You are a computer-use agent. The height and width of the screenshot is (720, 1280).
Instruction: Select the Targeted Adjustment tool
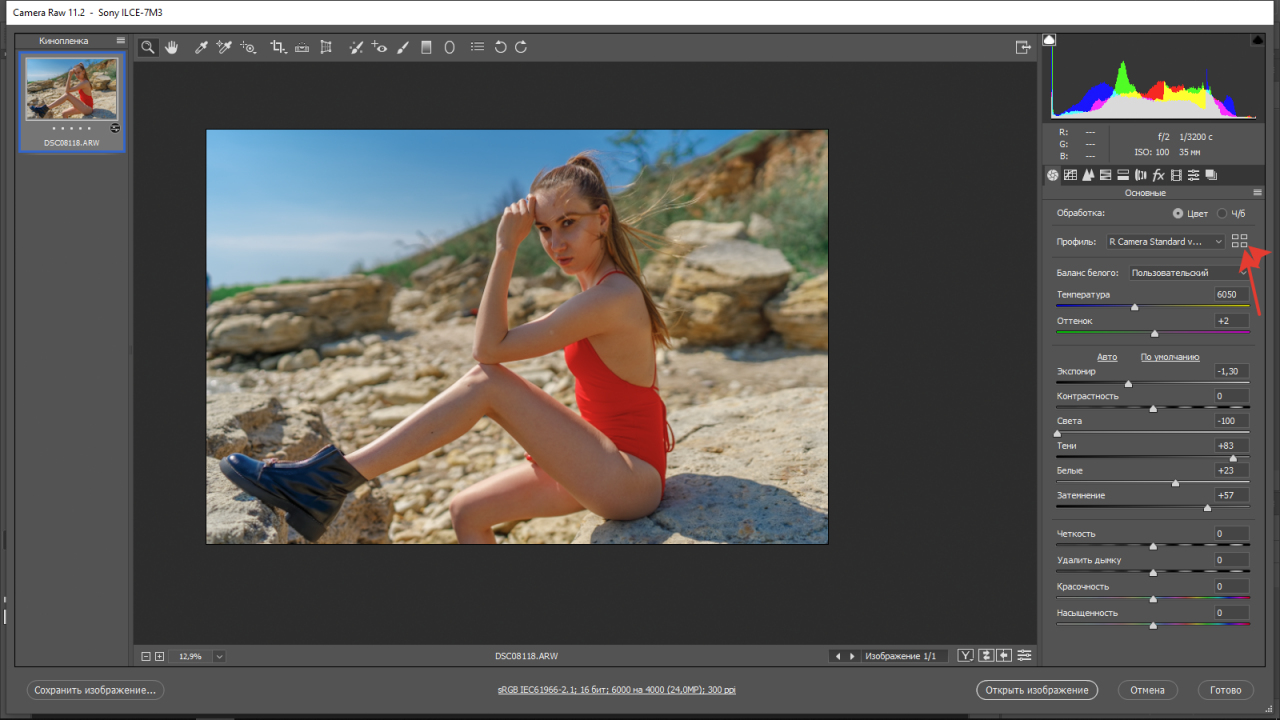[x=248, y=47]
